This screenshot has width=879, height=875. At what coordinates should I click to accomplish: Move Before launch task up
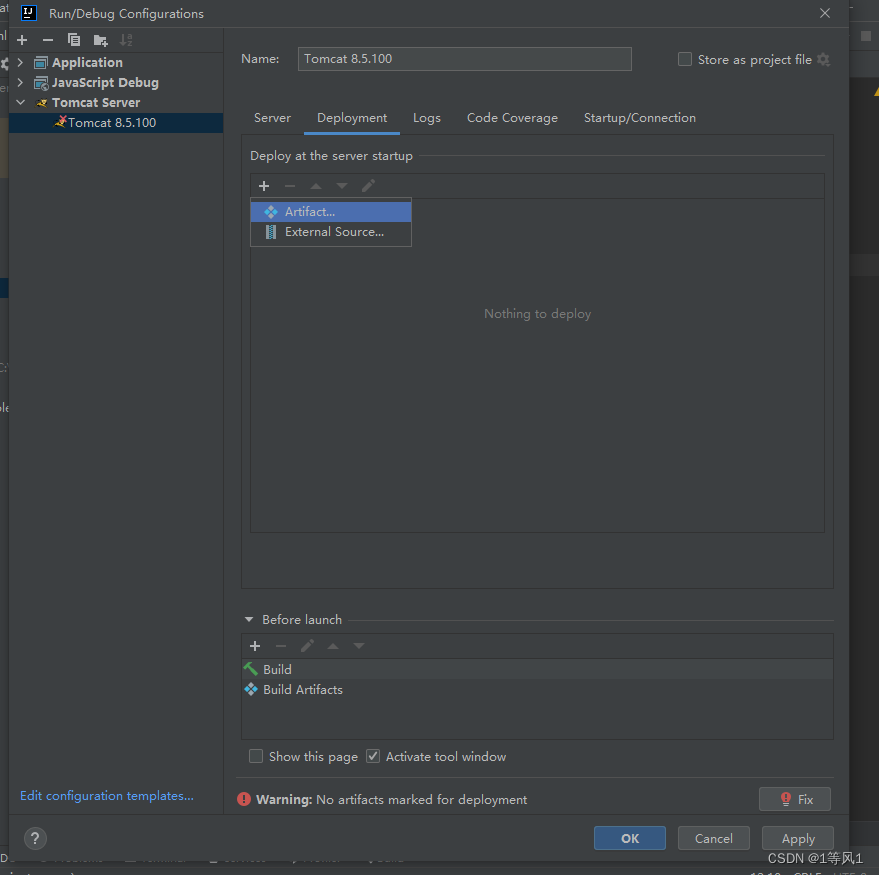(x=333, y=646)
